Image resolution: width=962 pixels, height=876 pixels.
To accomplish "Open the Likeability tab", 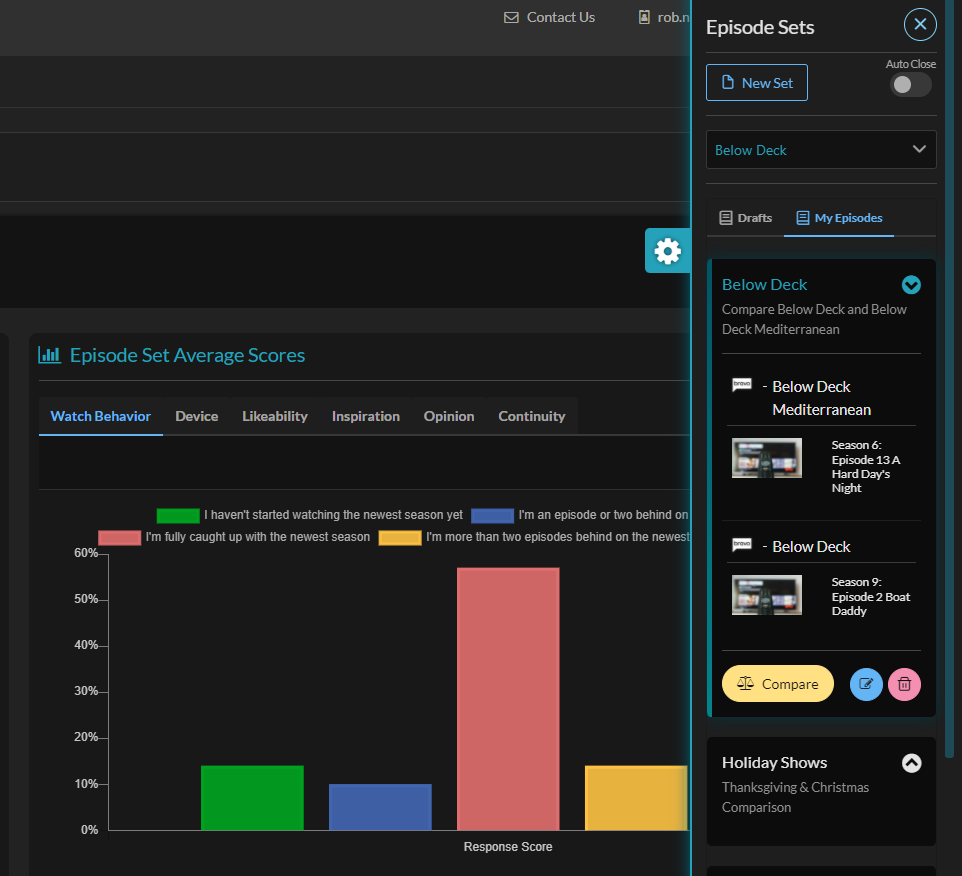I will pos(275,416).
